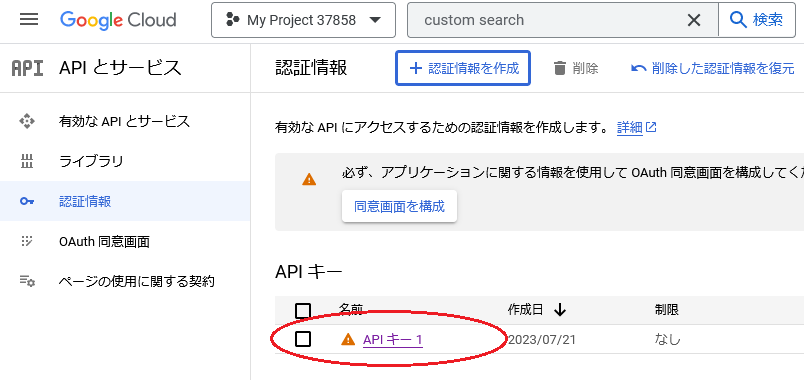Click the 制限 column header

[x=667, y=309]
